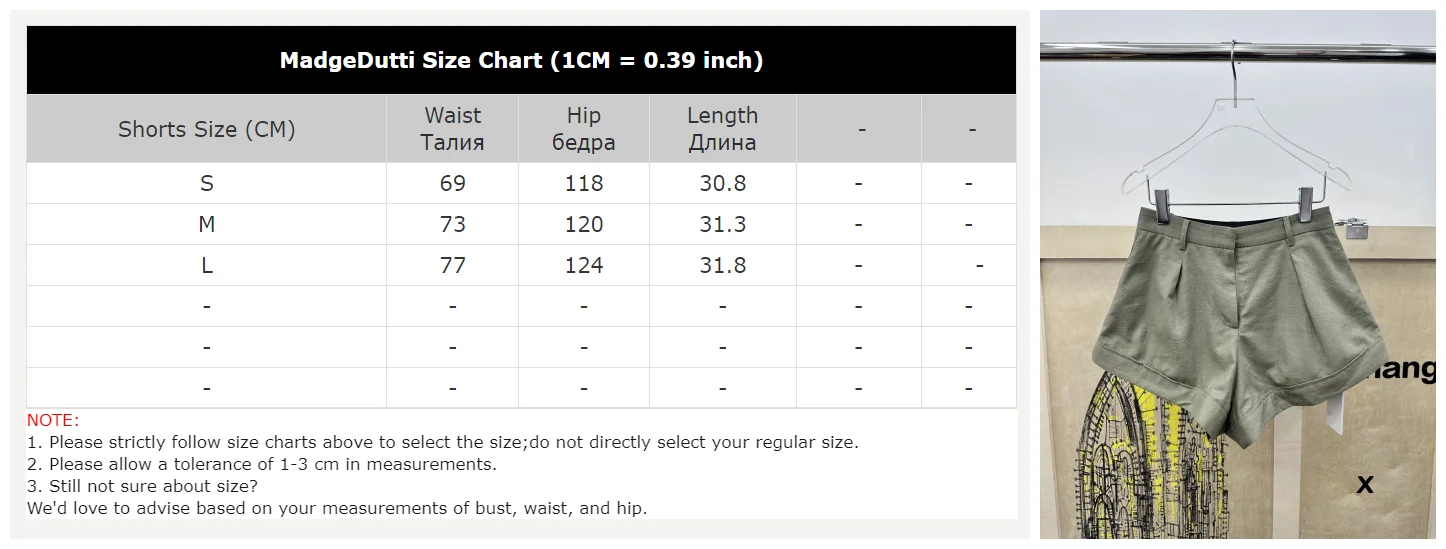This screenshot has height=549, width=1446.
Task: Click the Waist column header
Action: tap(452, 129)
